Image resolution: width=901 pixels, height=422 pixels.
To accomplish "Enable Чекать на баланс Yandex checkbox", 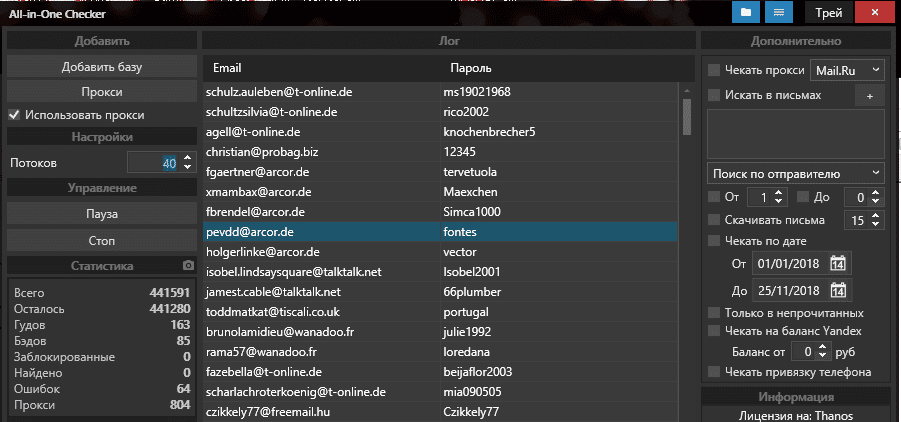I will point(714,331).
